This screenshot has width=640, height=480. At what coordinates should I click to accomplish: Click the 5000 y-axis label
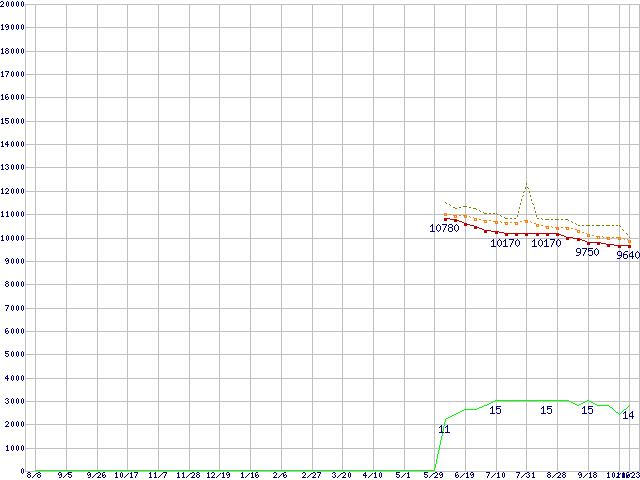pos(15,355)
